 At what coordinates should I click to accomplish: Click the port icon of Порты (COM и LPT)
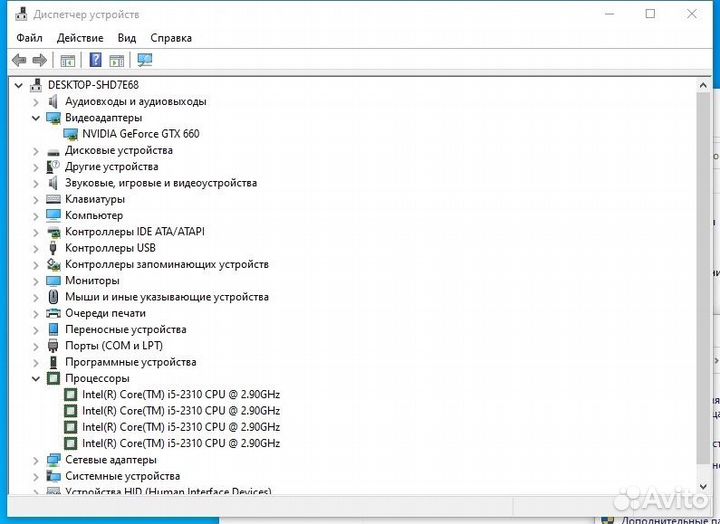point(53,346)
